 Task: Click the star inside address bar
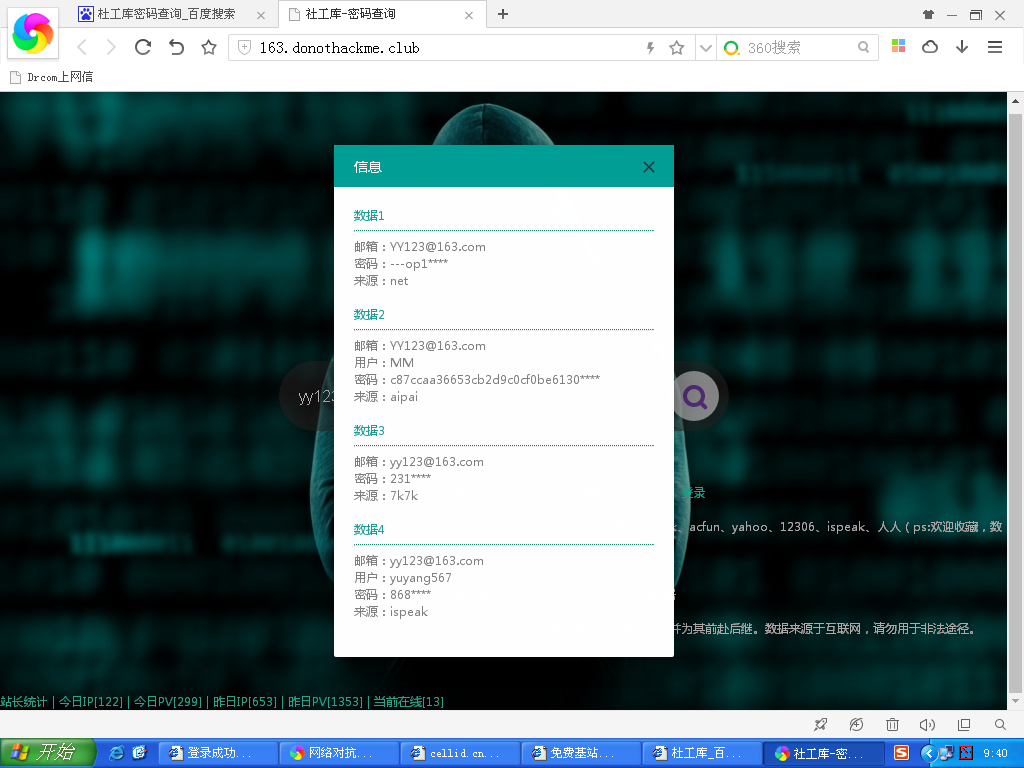[x=677, y=48]
